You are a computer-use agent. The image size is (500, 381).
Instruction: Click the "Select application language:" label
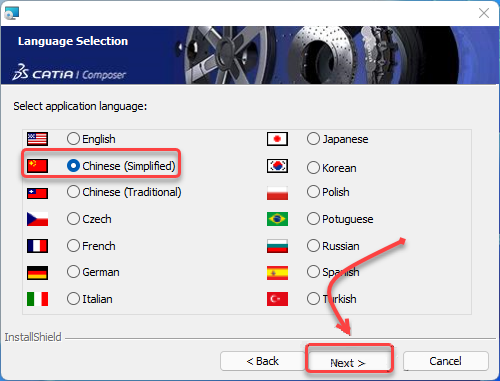coord(80,106)
